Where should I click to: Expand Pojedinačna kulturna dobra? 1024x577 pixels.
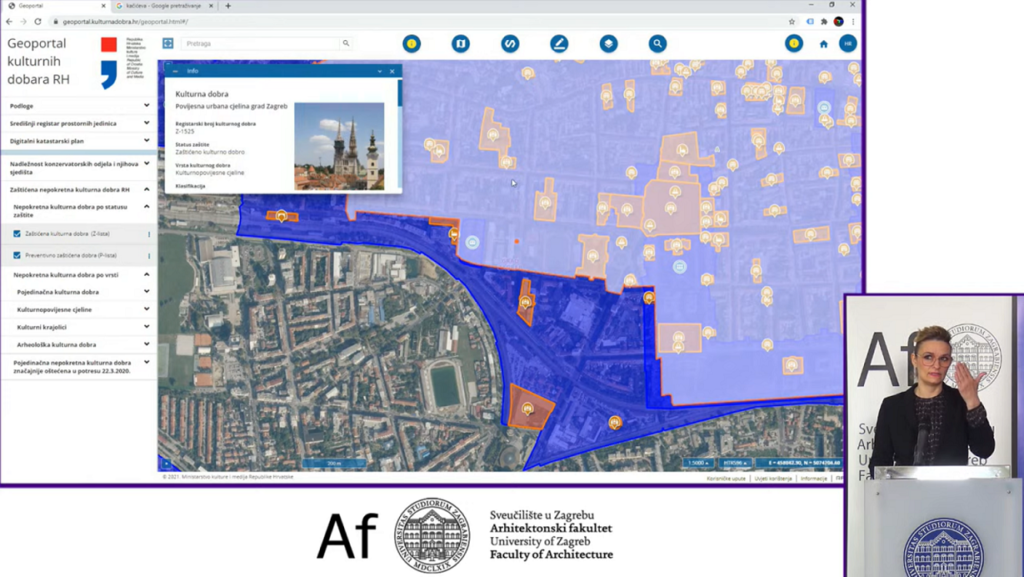[x=78, y=292]
